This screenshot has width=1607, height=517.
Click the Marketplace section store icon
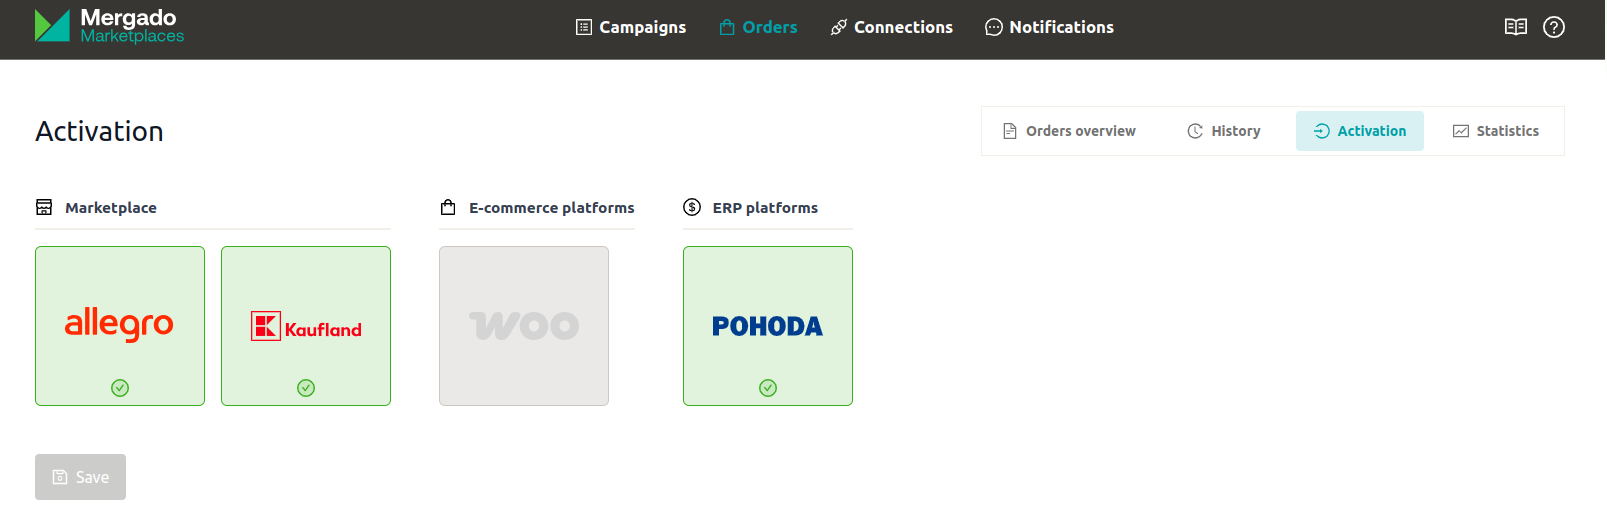coord(44,207)
